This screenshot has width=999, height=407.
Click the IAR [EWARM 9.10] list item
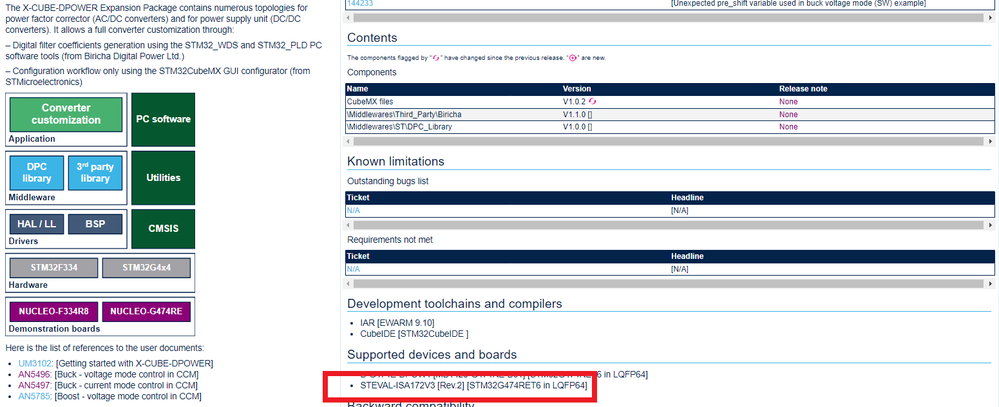click(x=397, y=323)
